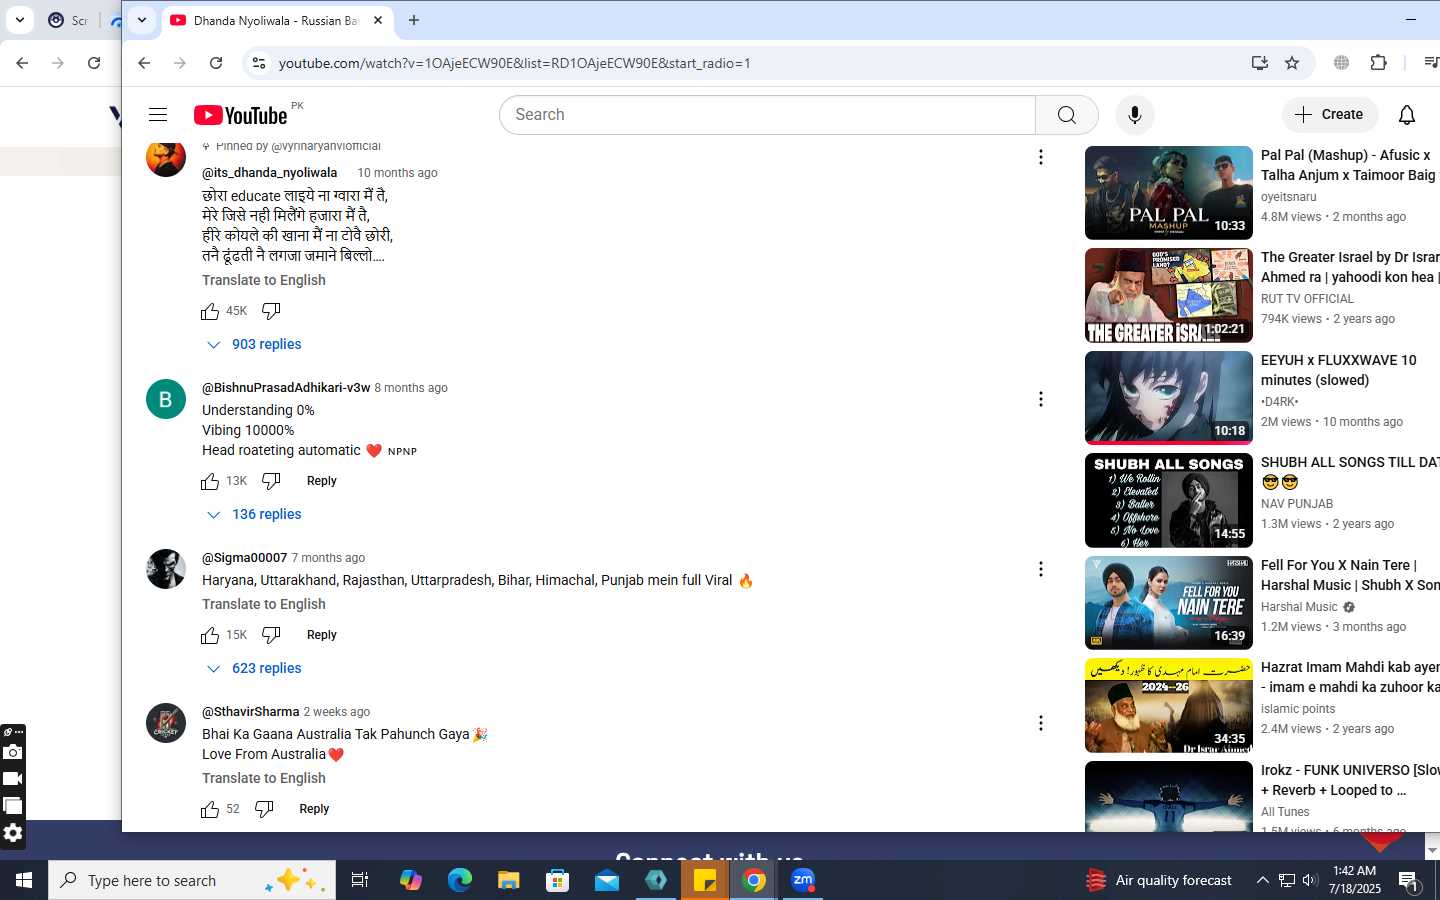Click the Create button

1329,115
